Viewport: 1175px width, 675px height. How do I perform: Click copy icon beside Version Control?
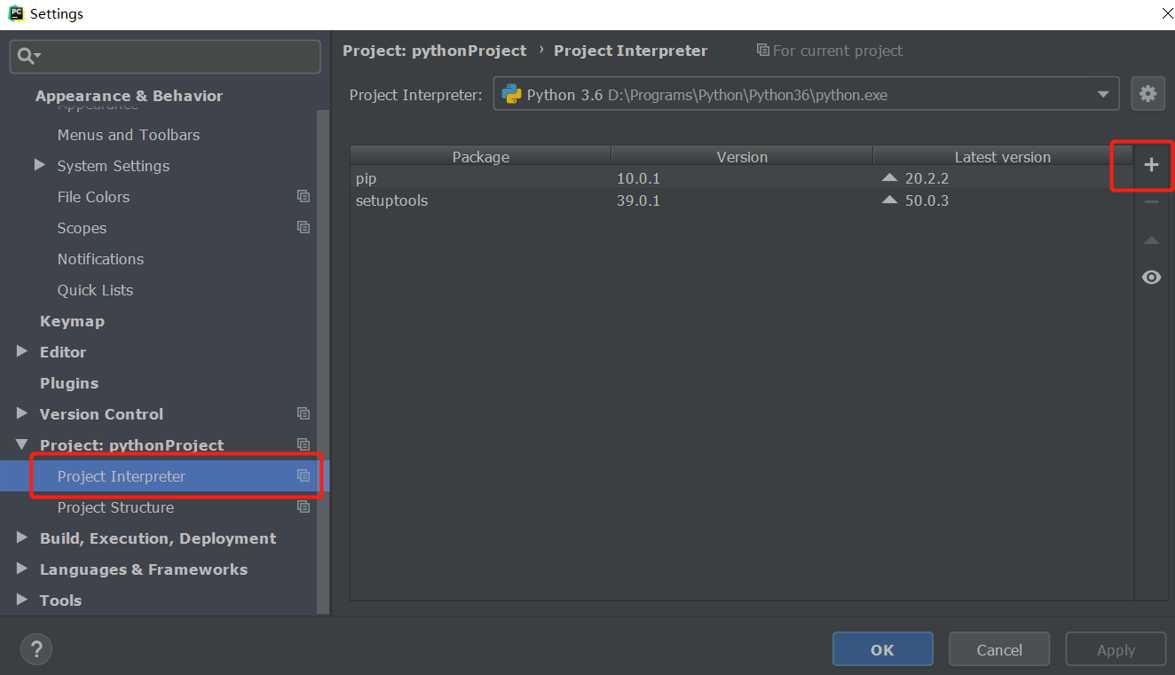(x=303, y=414)
